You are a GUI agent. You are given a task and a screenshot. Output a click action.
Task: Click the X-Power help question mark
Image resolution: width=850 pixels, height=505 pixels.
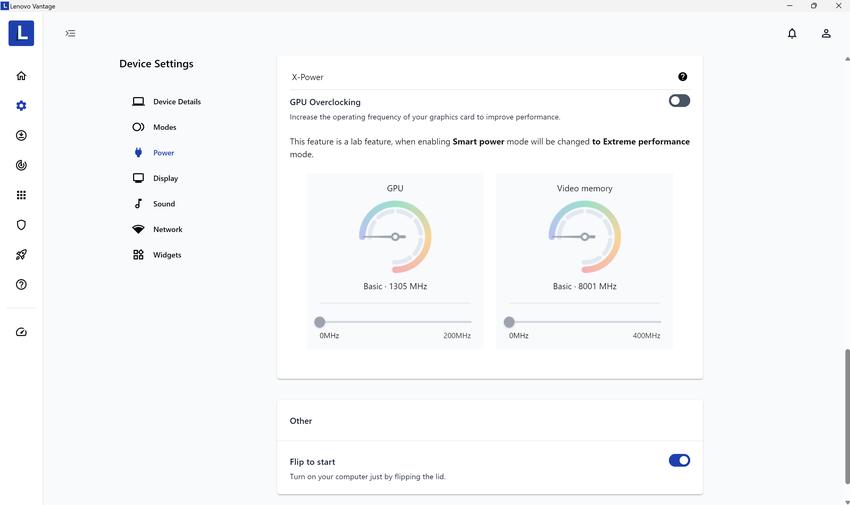pyautogui.click(x=683, y=77)
